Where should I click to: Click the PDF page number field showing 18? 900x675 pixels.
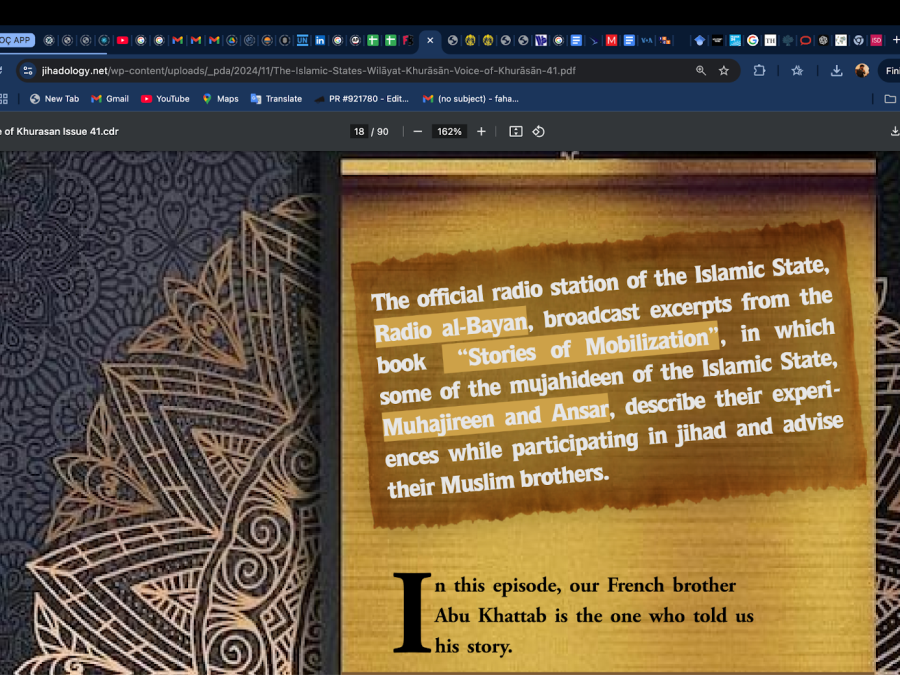(359, 131)
